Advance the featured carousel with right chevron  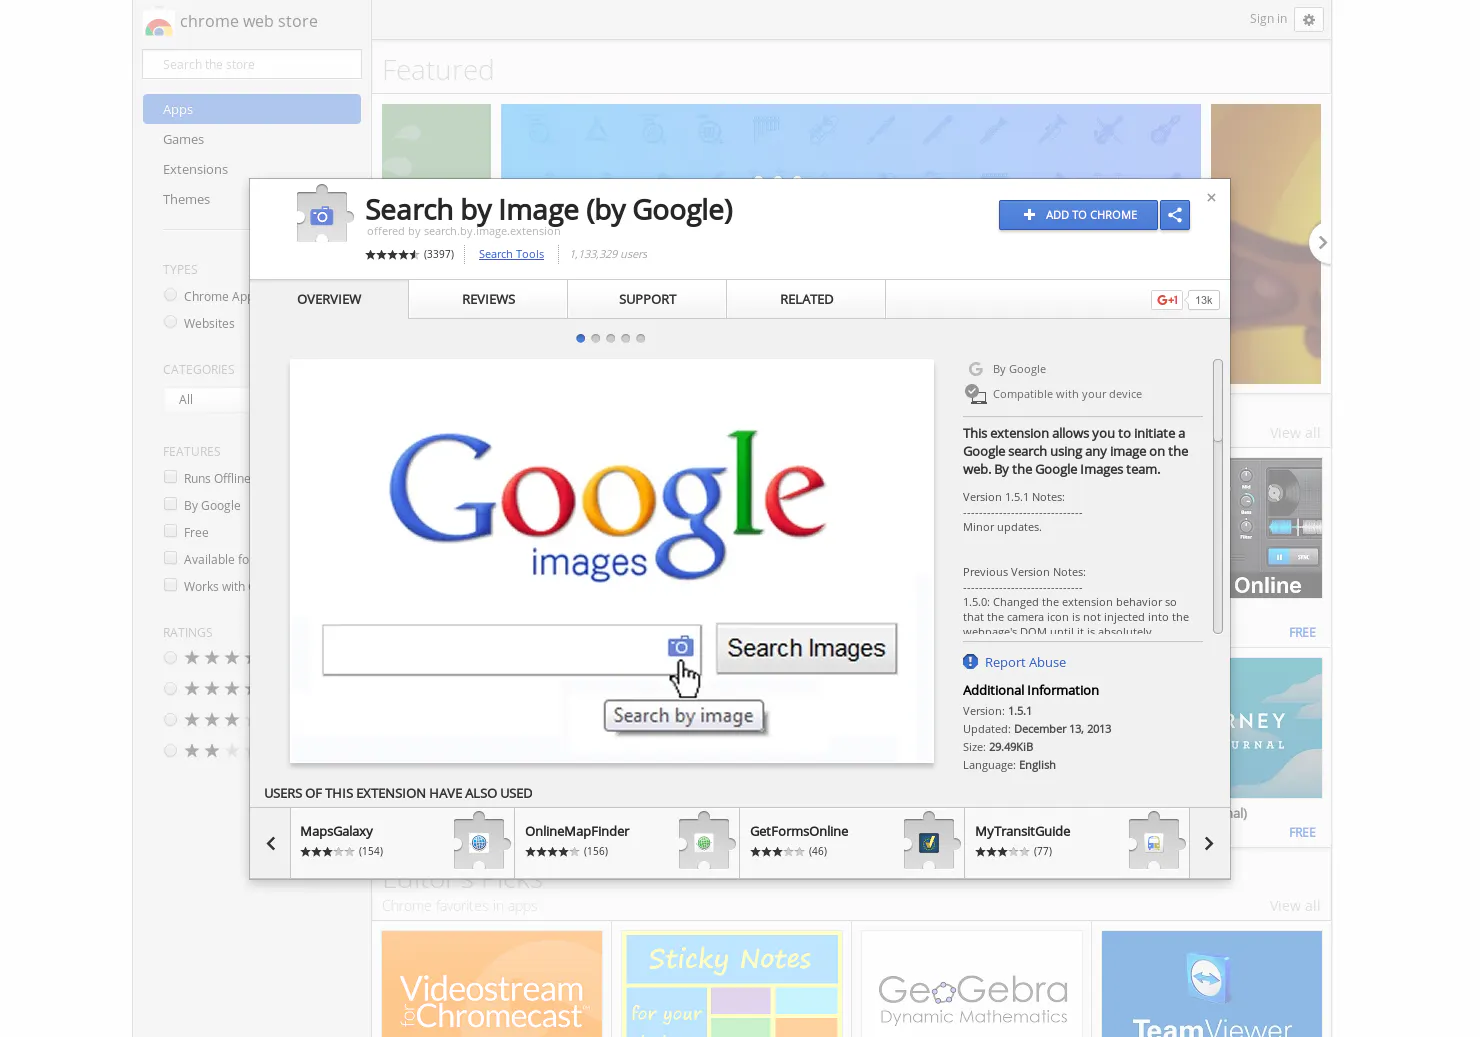pyautogui.click(x=1322, y=242)
